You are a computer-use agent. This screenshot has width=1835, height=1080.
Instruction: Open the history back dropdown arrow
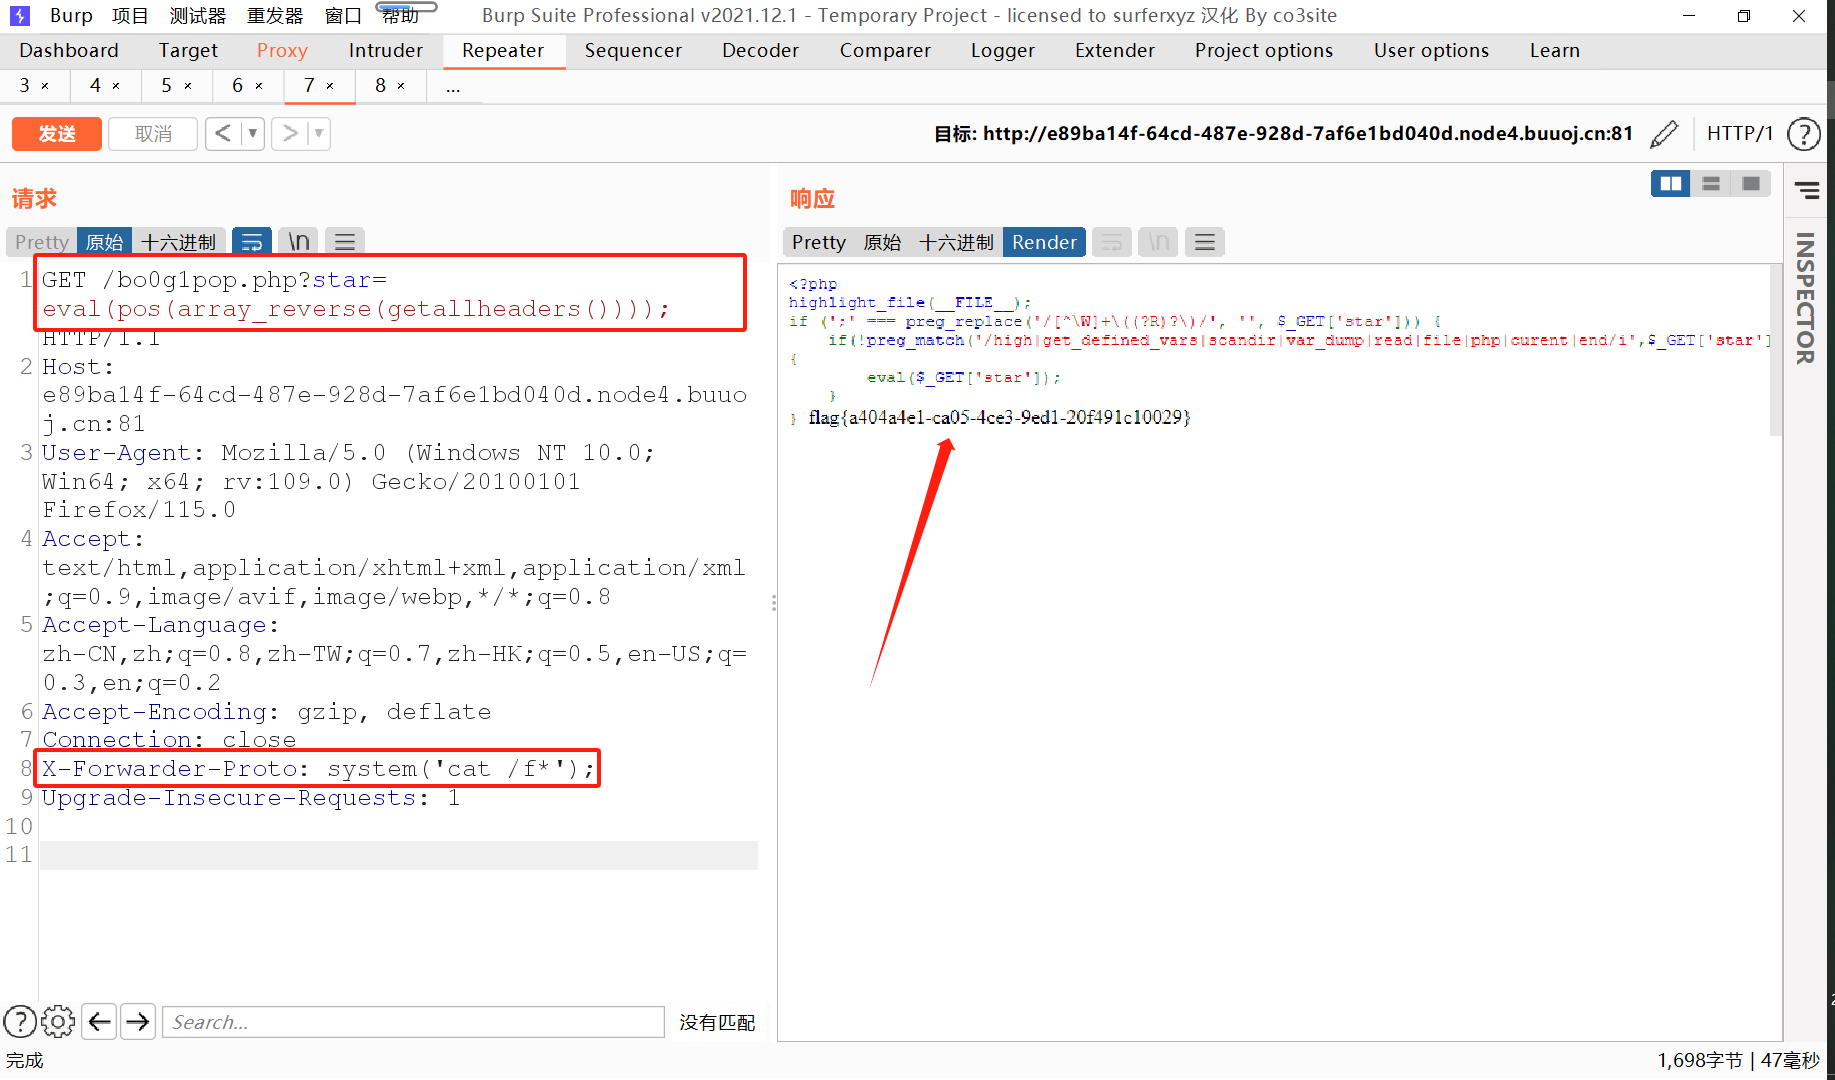click(x=253, y=133)
